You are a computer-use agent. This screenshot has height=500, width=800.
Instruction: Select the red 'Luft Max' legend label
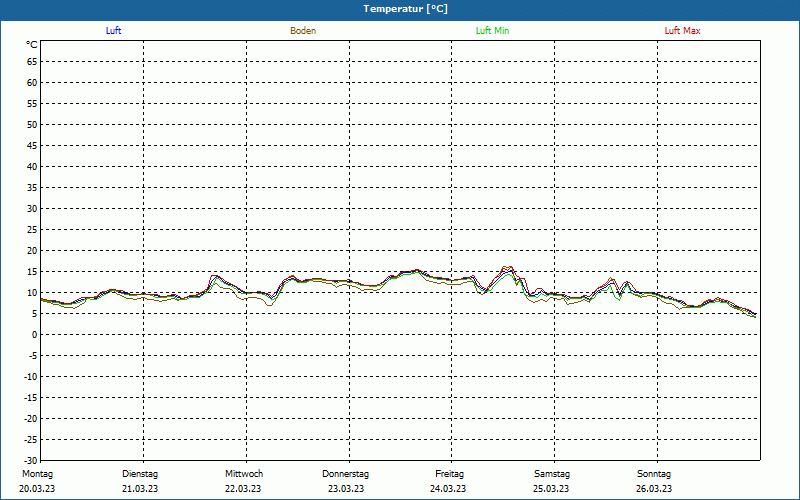coord(682,31)
